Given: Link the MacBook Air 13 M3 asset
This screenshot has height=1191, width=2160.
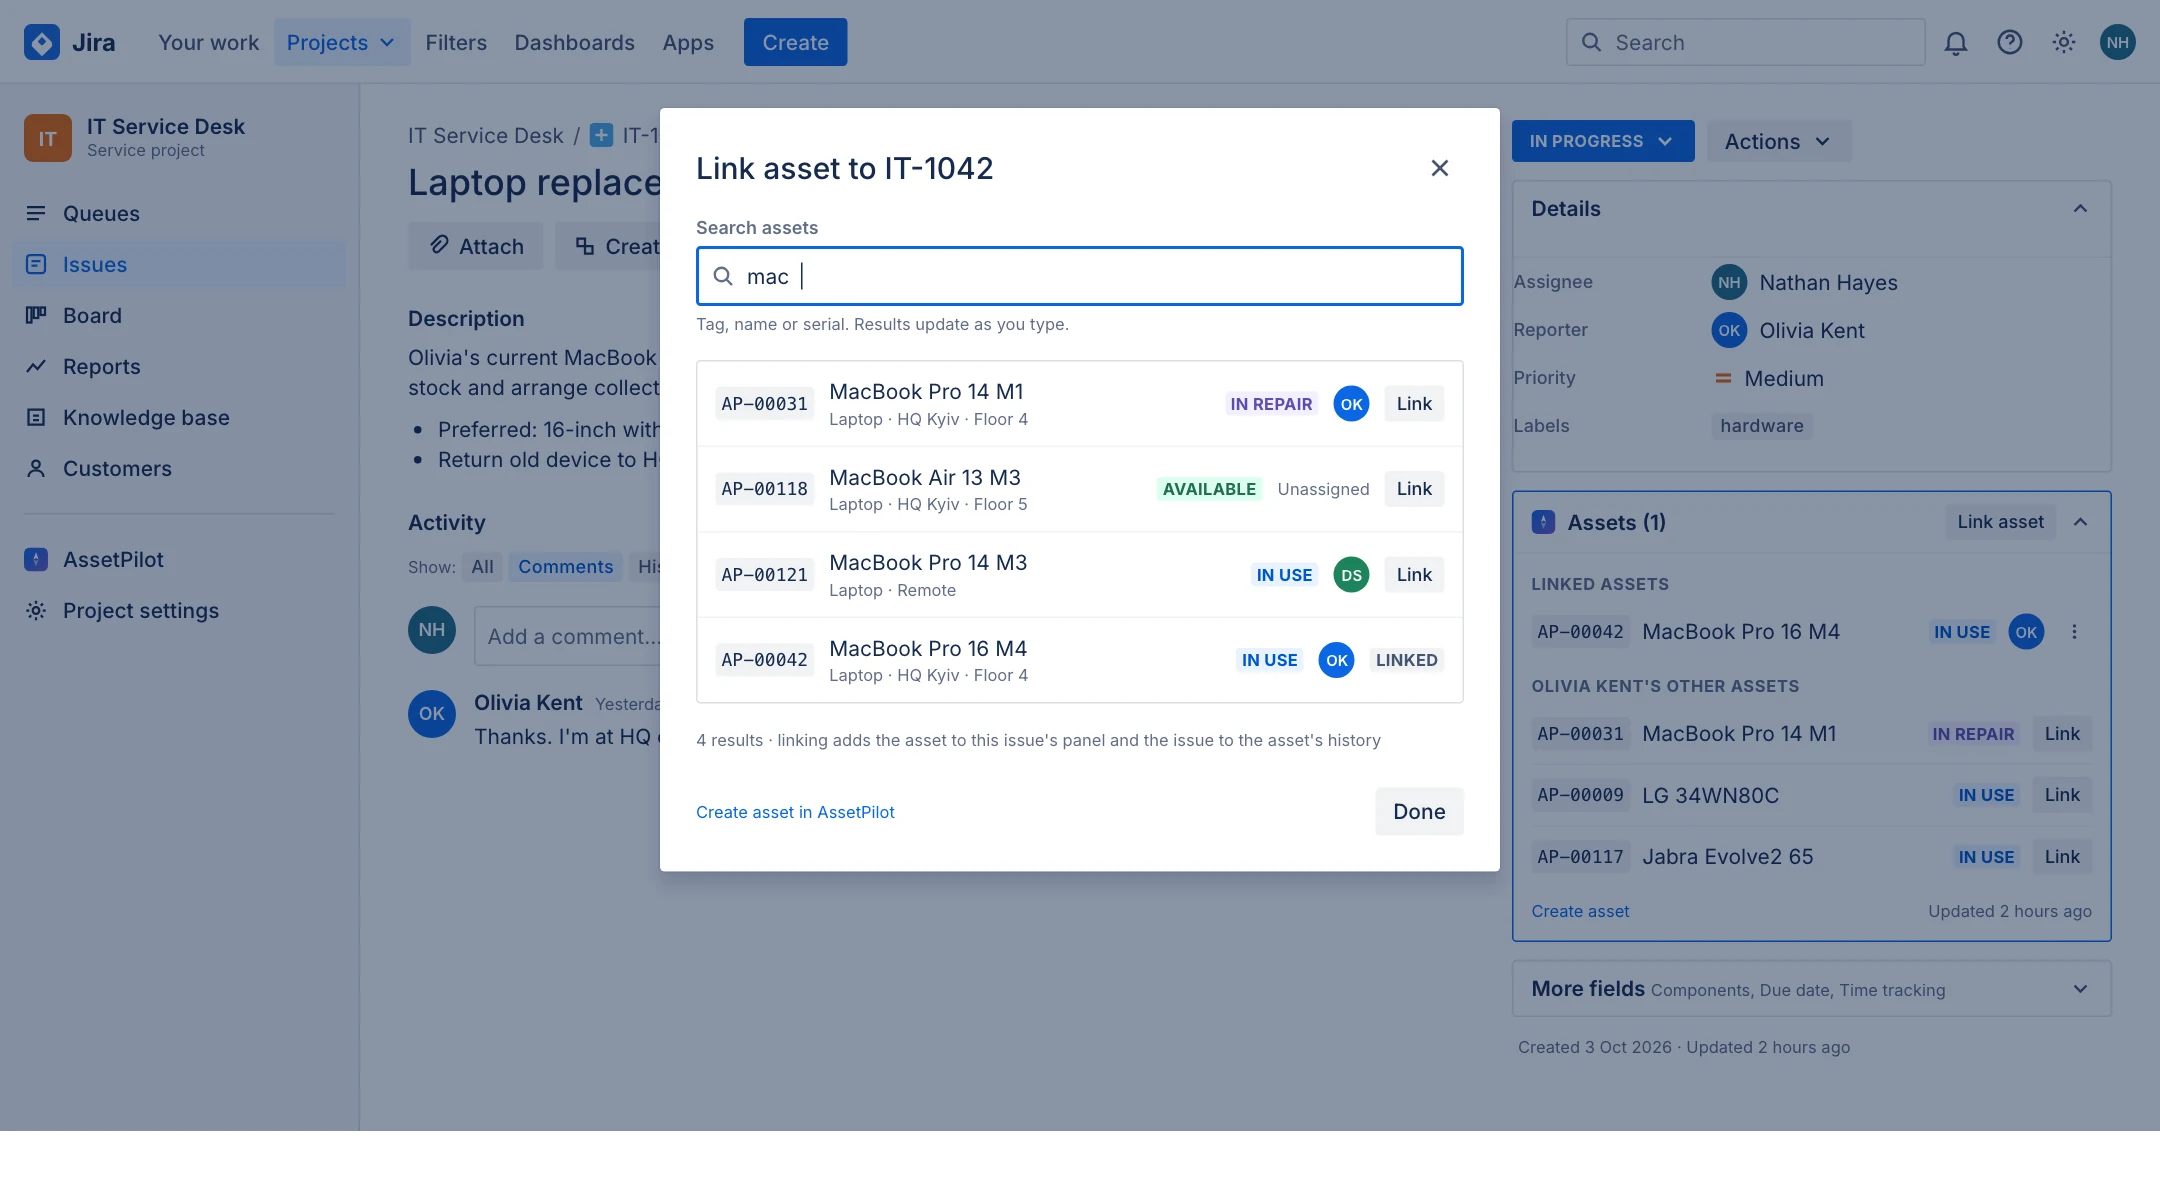Looking at the screenshot, I should (1414, 489).
